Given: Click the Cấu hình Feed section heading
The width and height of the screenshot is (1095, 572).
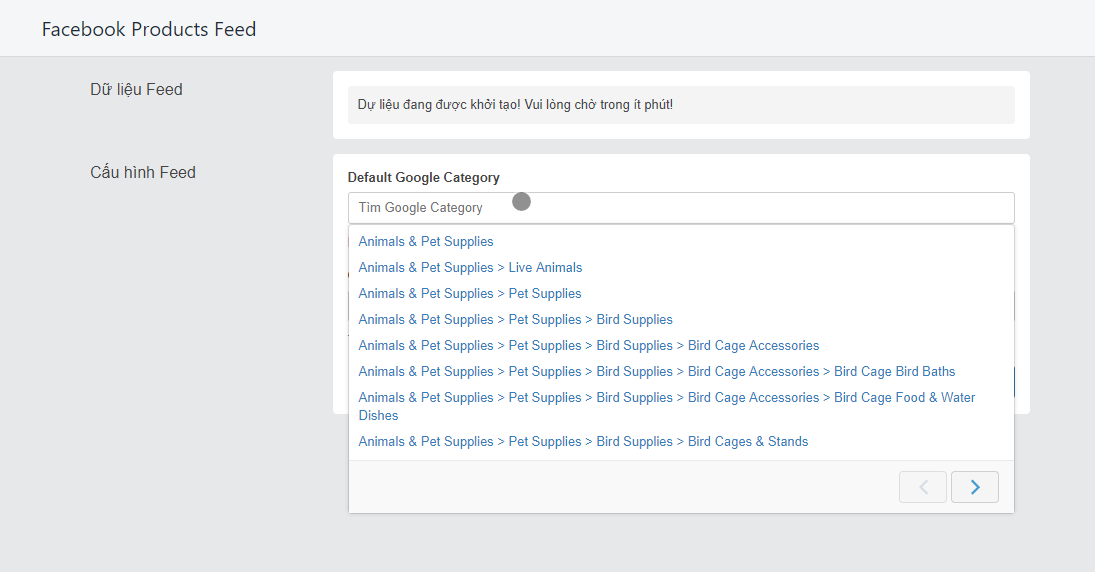Looking at the screenshot, I should point(142,173).
